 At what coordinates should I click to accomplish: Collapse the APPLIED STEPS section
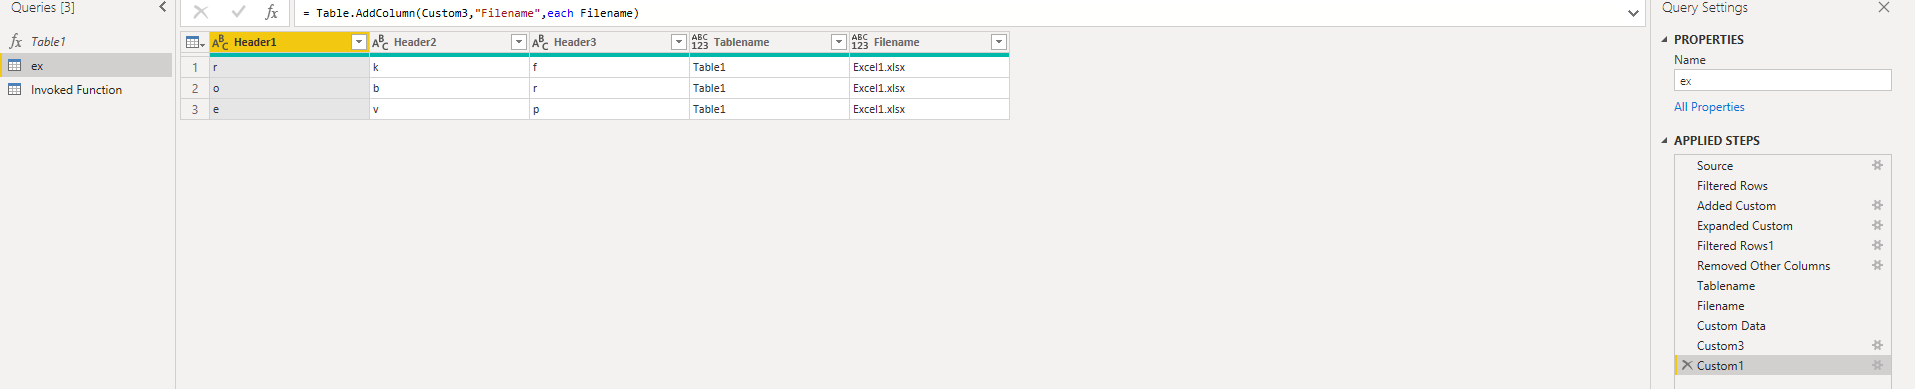click(1665, 141)
